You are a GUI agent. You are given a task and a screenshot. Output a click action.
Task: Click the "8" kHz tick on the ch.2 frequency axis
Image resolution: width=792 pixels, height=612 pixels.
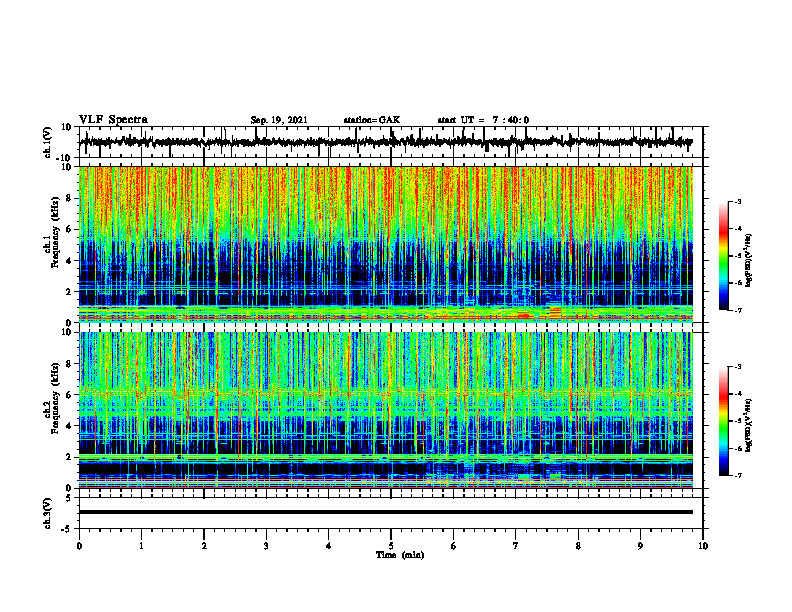[x=69, y=364]
